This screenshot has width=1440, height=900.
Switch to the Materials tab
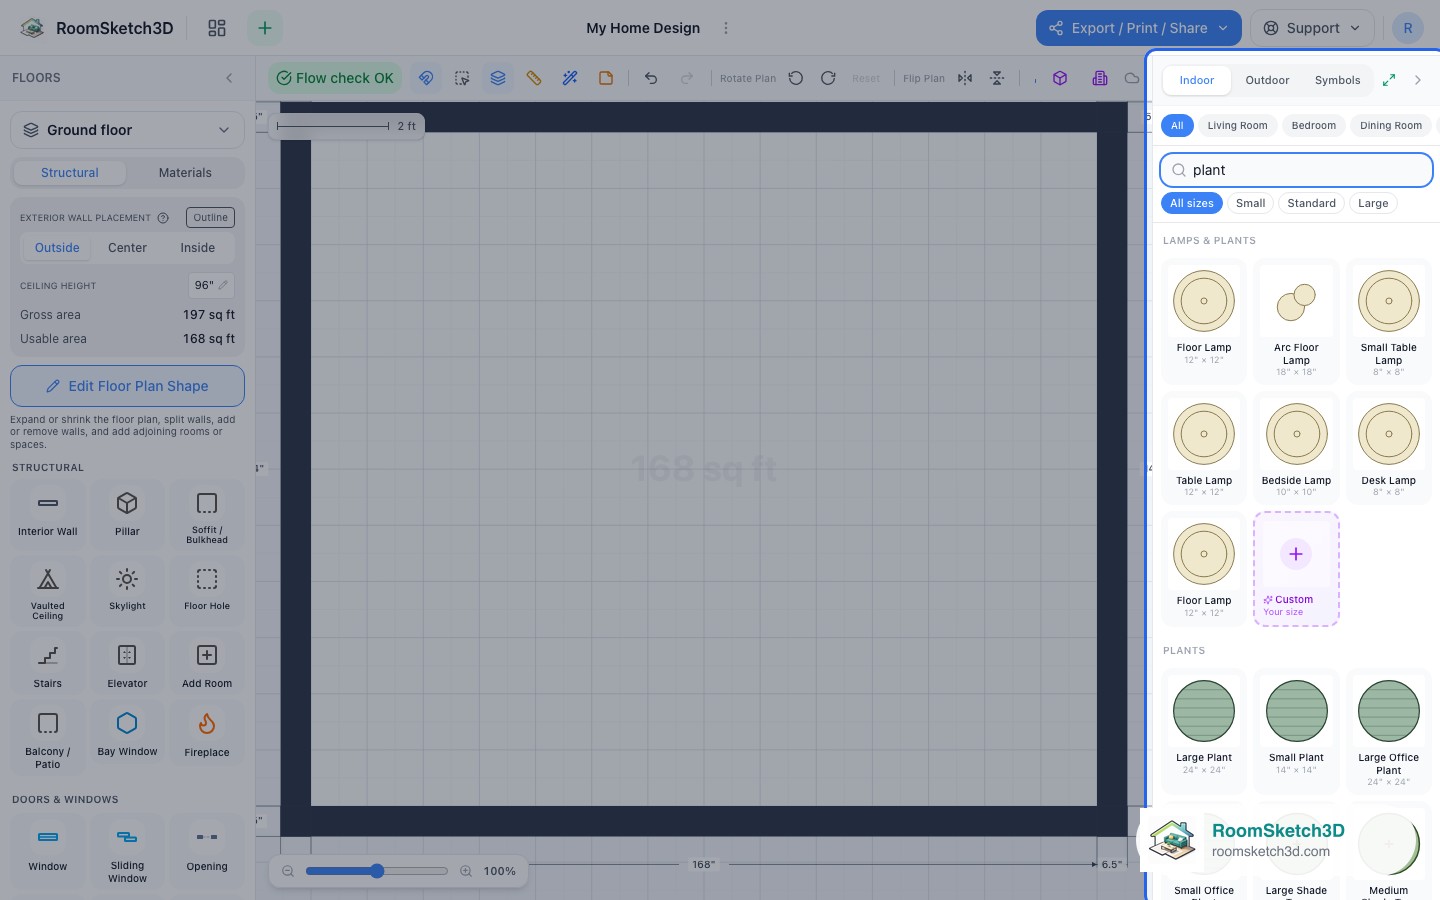(x=185, y=173)
